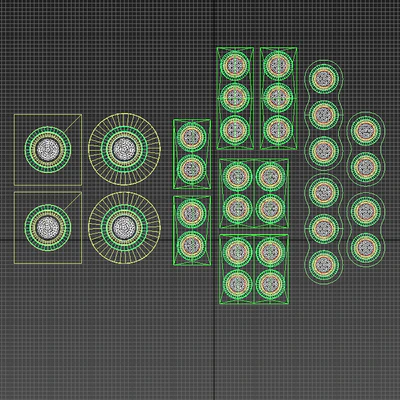Select the upper two-lamp rounded-outline fixture
Image resolution: width=400 pixels, height=400 pixels.
[366, 149]
